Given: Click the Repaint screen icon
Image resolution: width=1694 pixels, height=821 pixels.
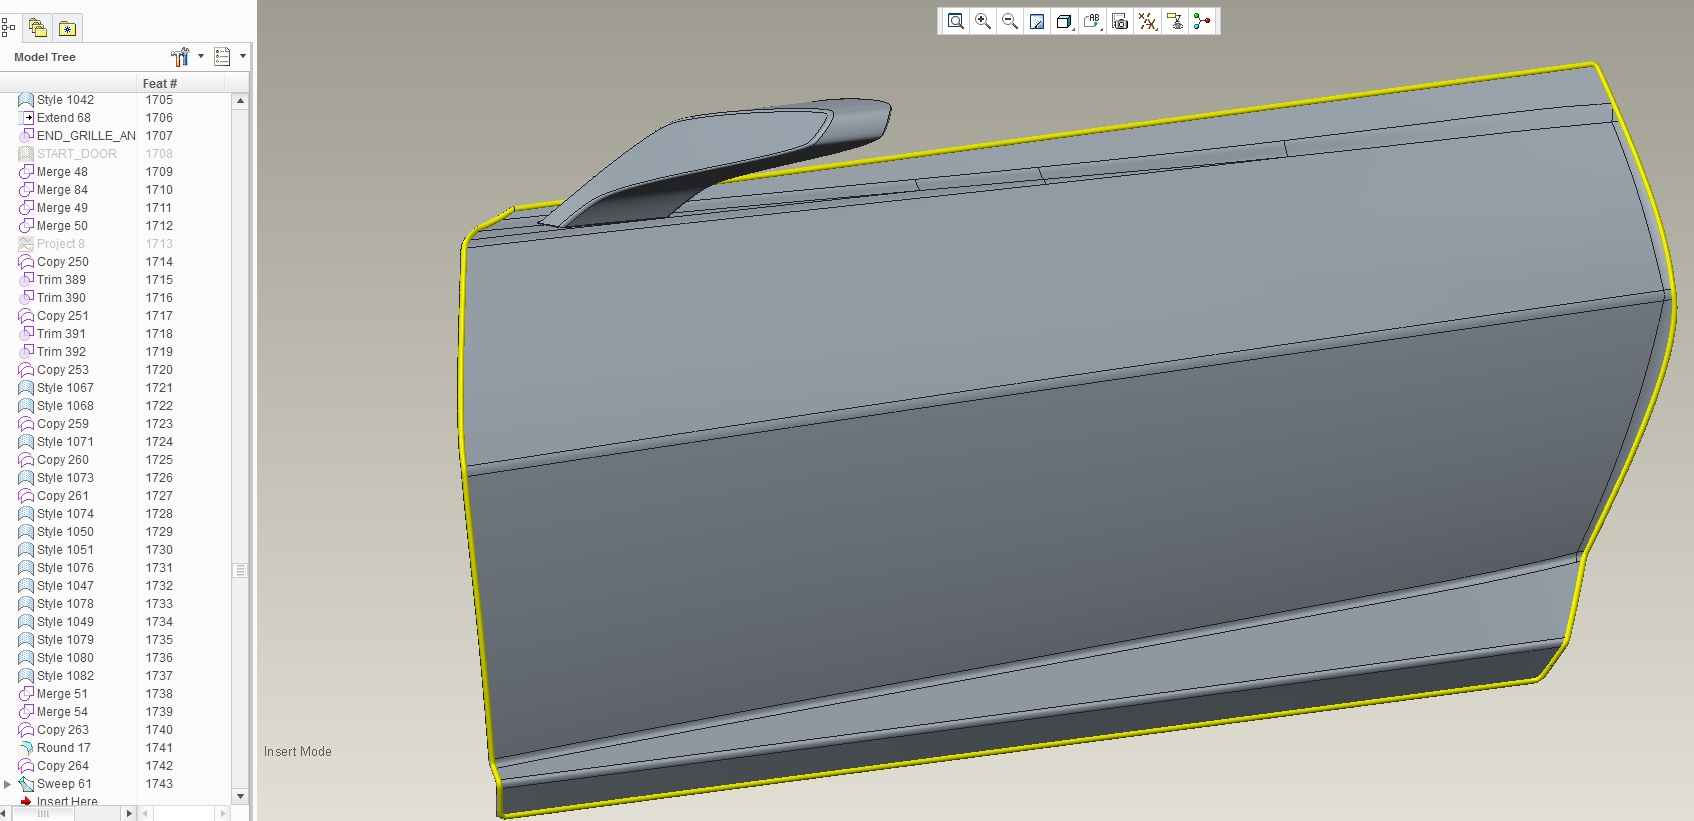Looking at the screenshot, I should 1037,21.
